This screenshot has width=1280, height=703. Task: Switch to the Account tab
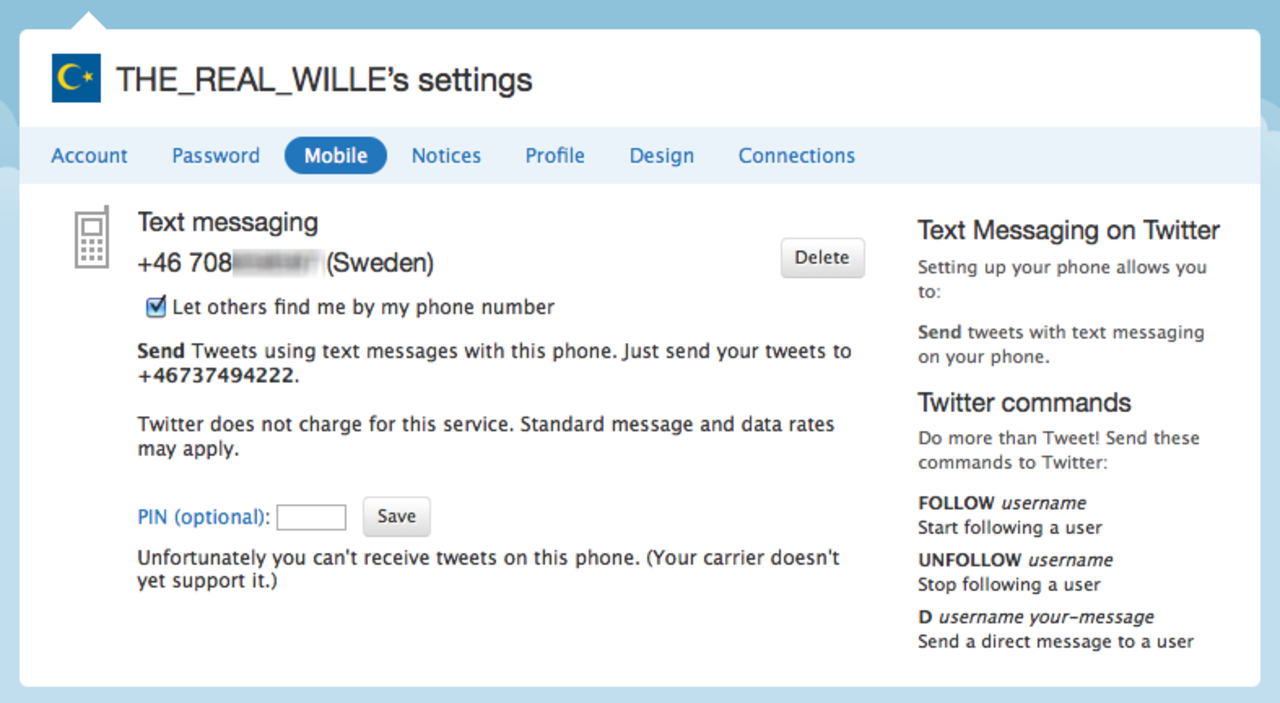pos(89,155)
